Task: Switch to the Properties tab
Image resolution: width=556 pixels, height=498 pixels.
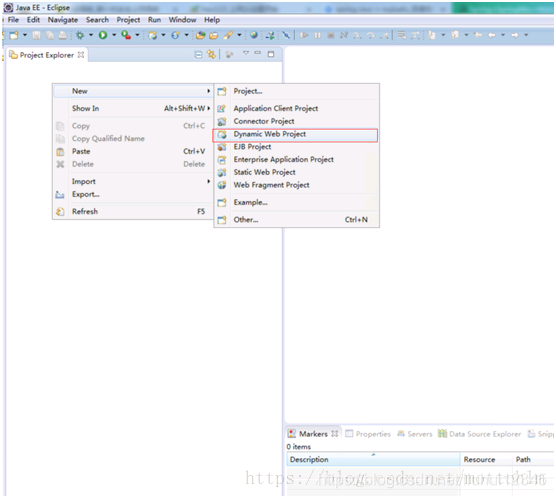Action: tap(368, 434)
